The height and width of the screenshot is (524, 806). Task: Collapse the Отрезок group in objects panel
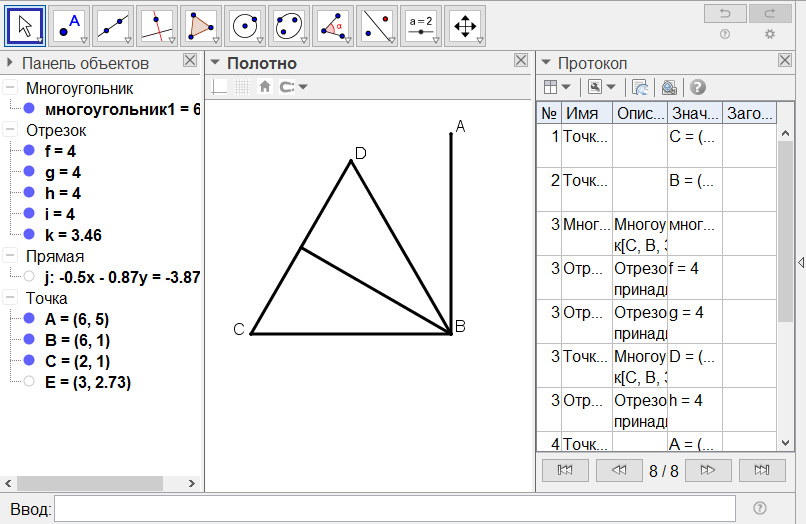pyautogui.click(x=10, y=130)
